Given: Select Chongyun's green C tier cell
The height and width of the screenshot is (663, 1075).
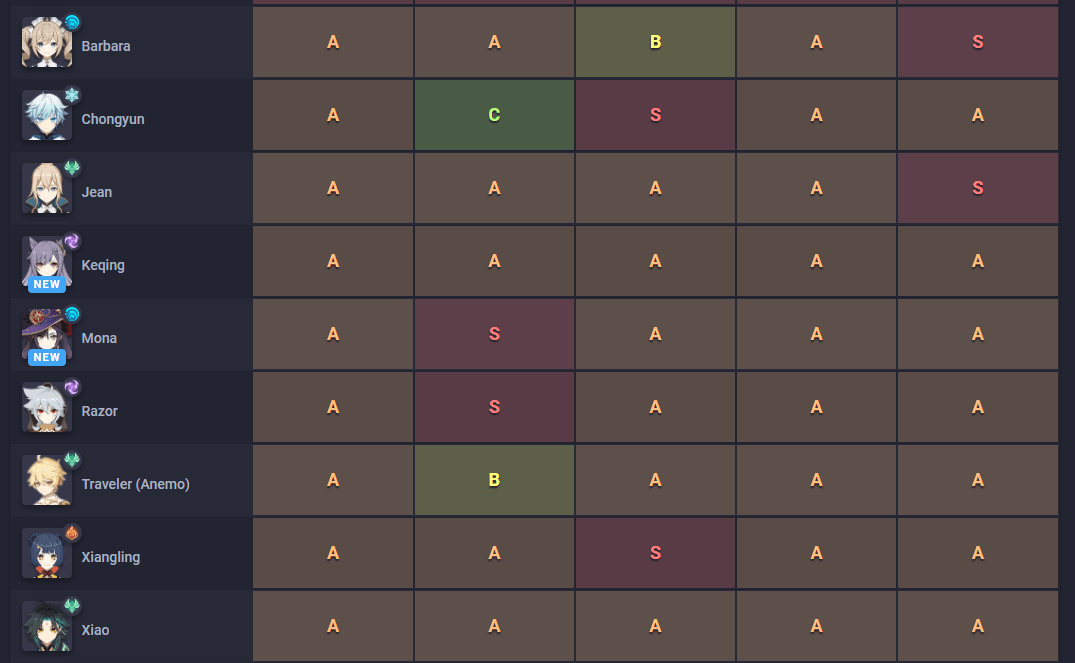Looking at the screenshot, I should [x=494, y=115].
